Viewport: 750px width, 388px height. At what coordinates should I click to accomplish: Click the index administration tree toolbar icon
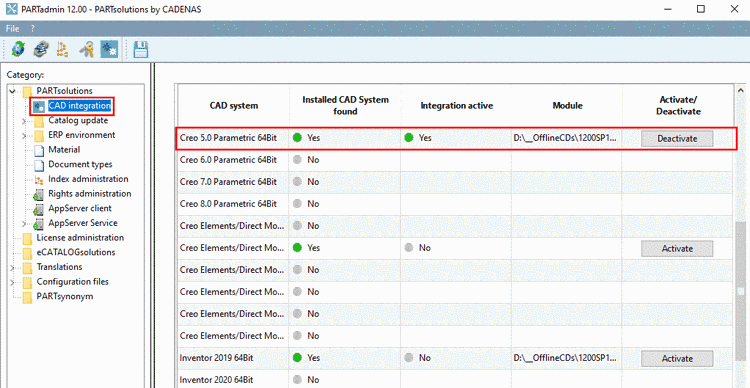(63, 49)
